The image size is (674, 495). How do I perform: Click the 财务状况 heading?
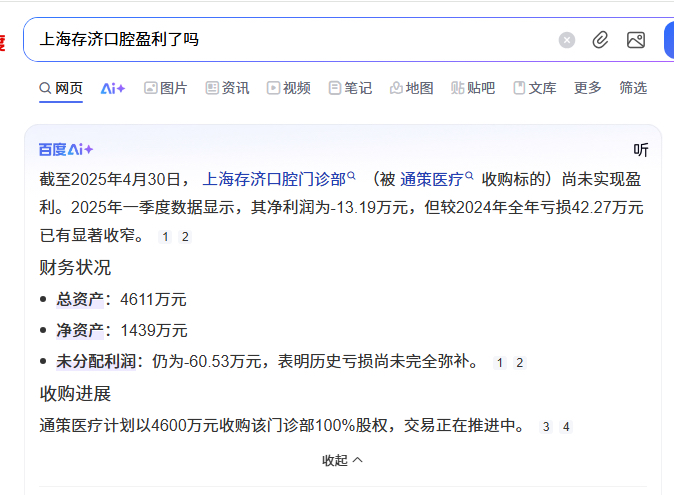point(75,267)
